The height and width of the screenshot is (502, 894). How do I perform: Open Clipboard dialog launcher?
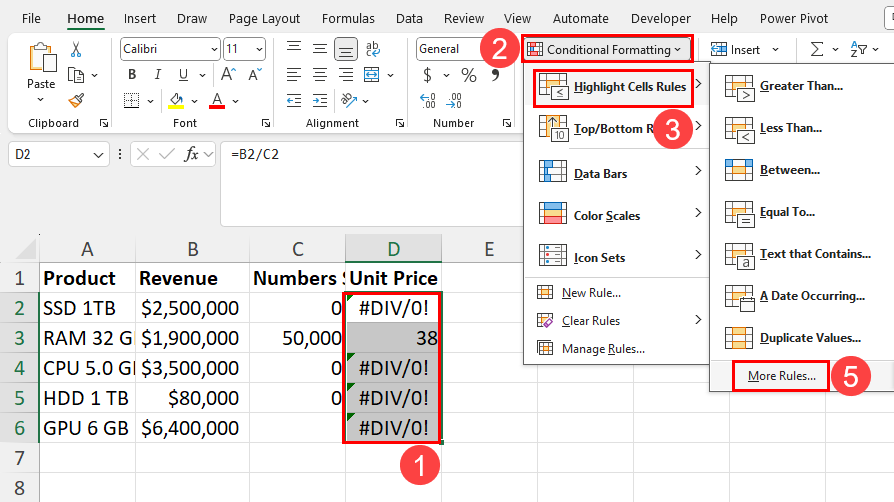(x=104, y=123)
